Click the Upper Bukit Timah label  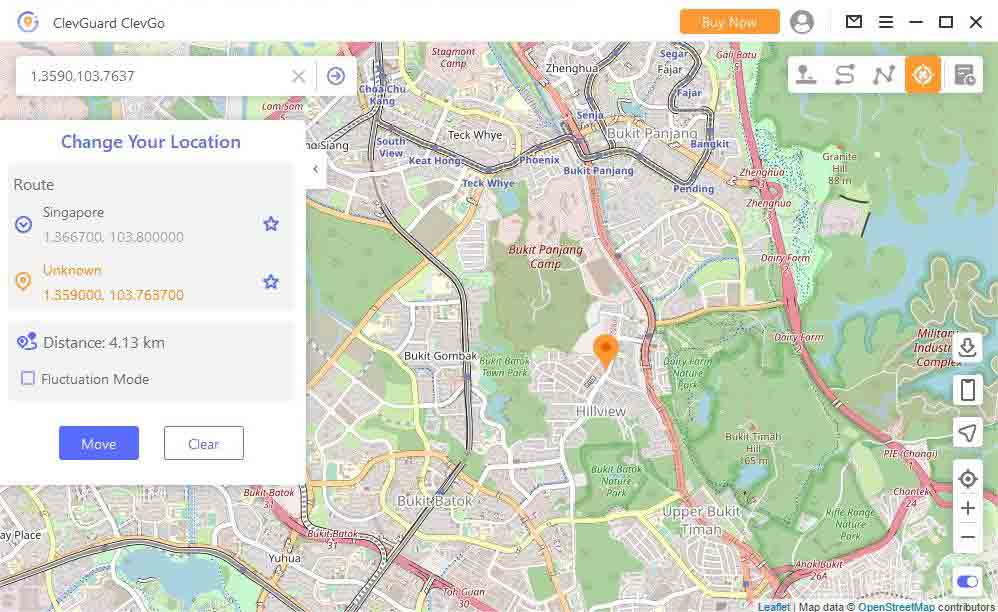pos(701,520)
